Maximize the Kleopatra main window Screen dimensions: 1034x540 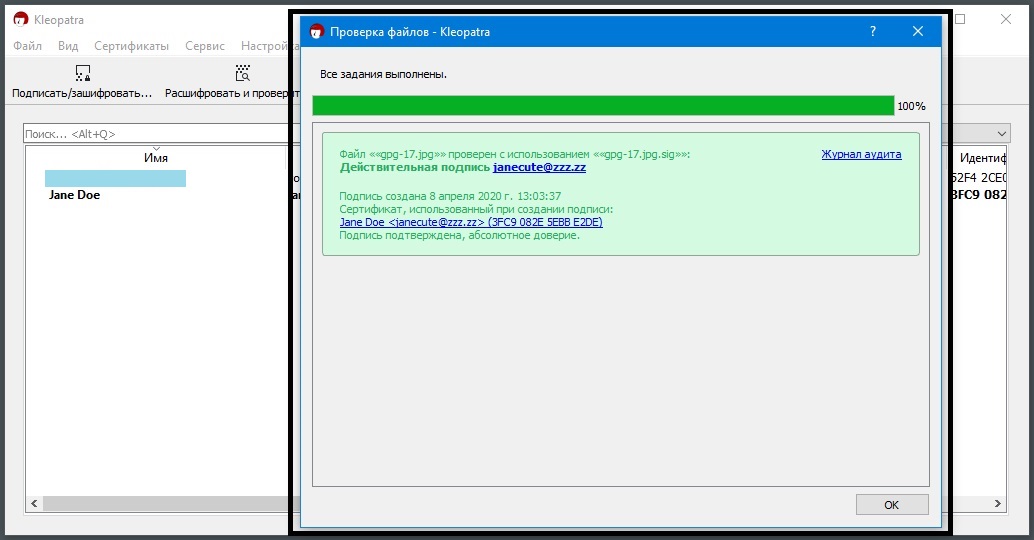(x=960, y=19)
